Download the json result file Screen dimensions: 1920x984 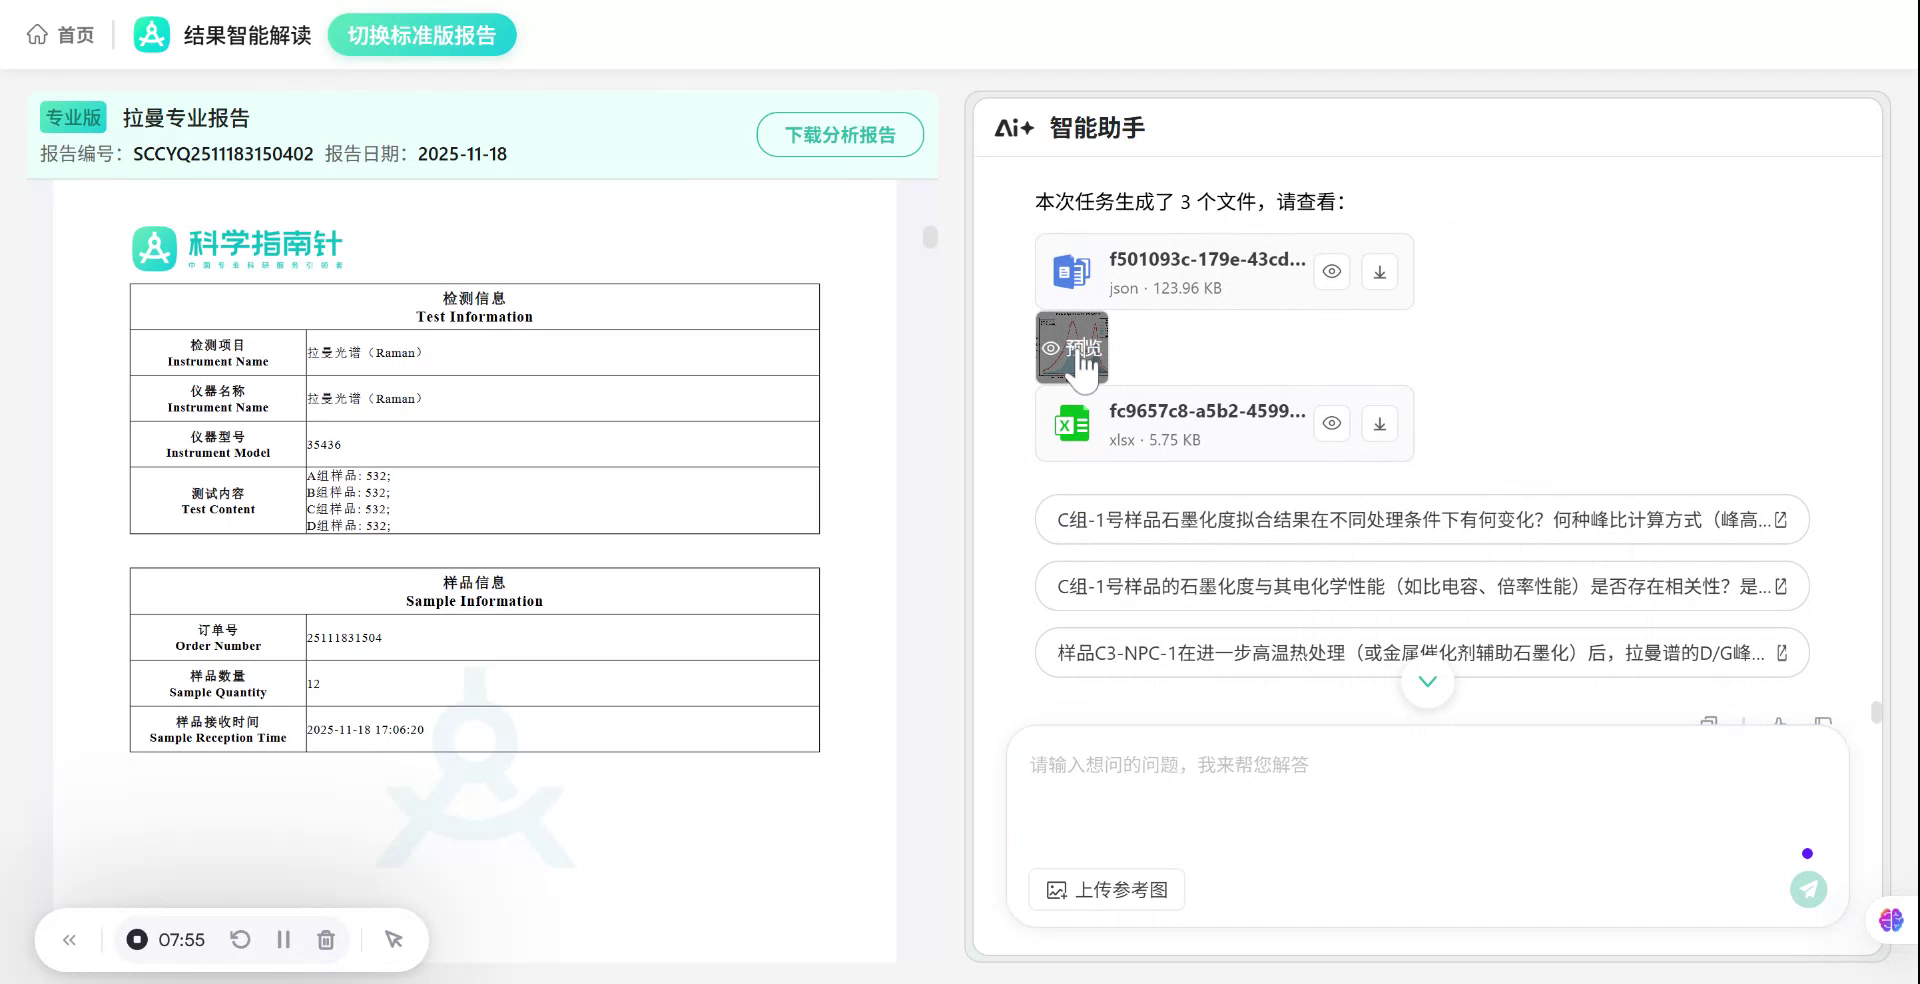1380,271
